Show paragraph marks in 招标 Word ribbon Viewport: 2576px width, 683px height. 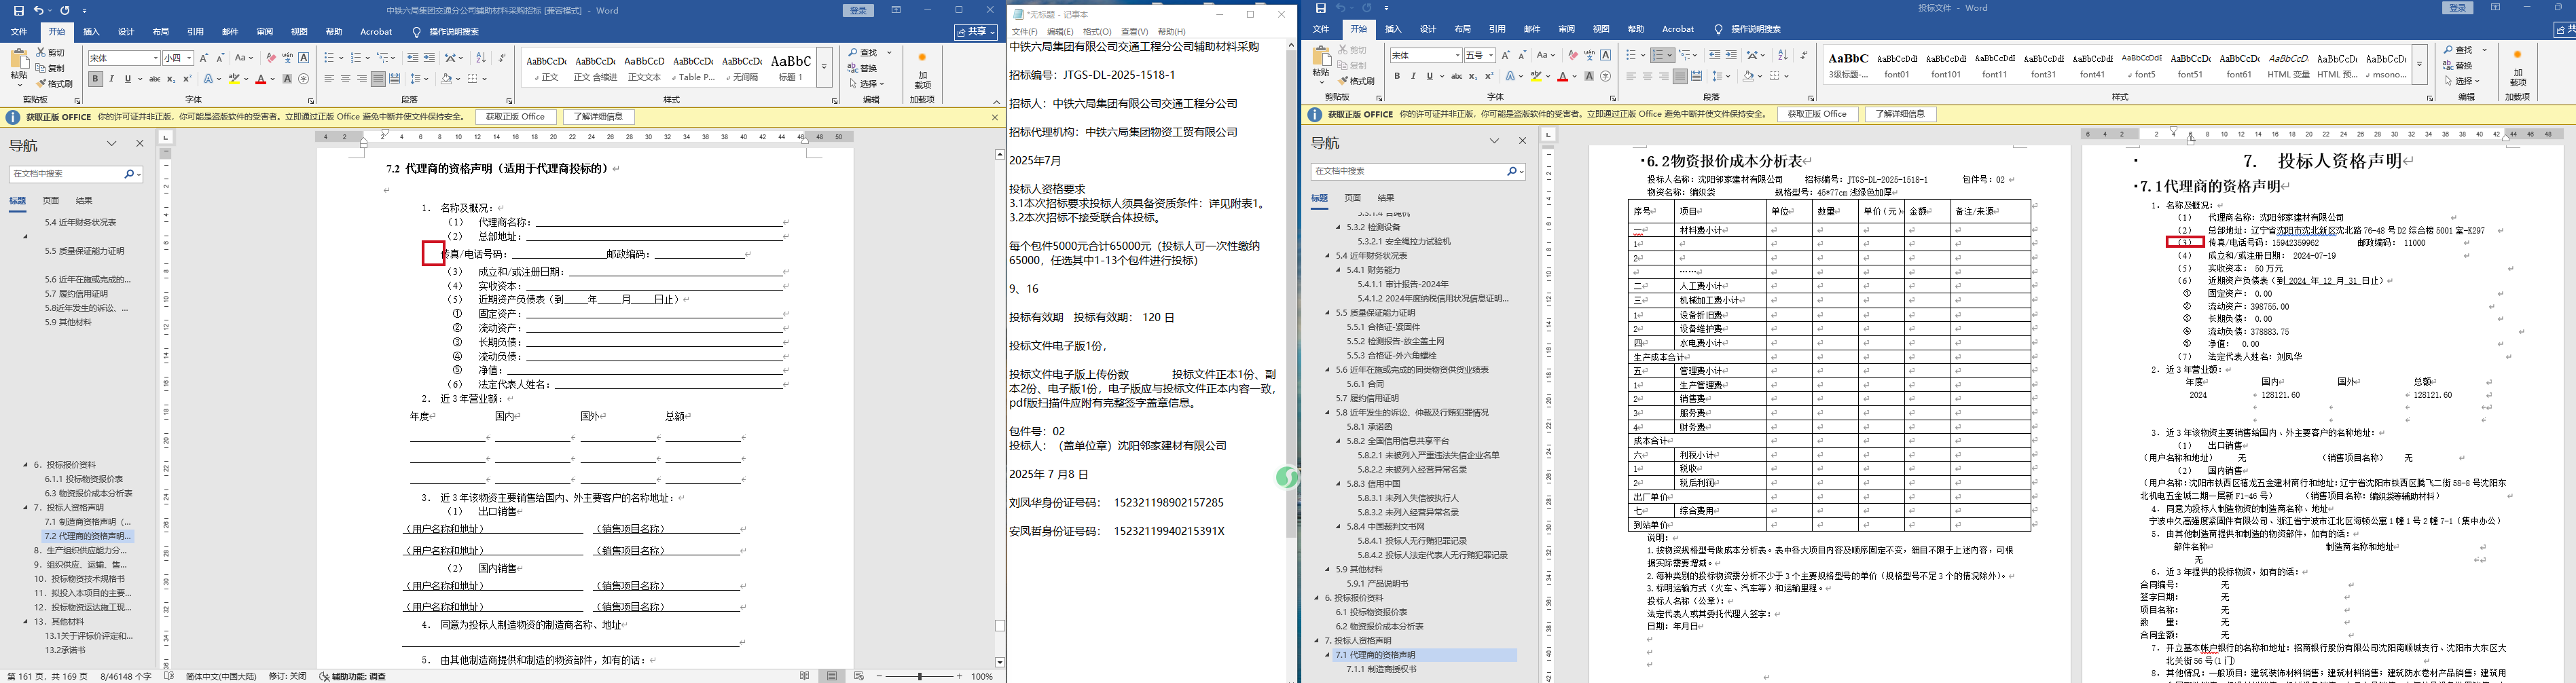(x=502, y=58)
